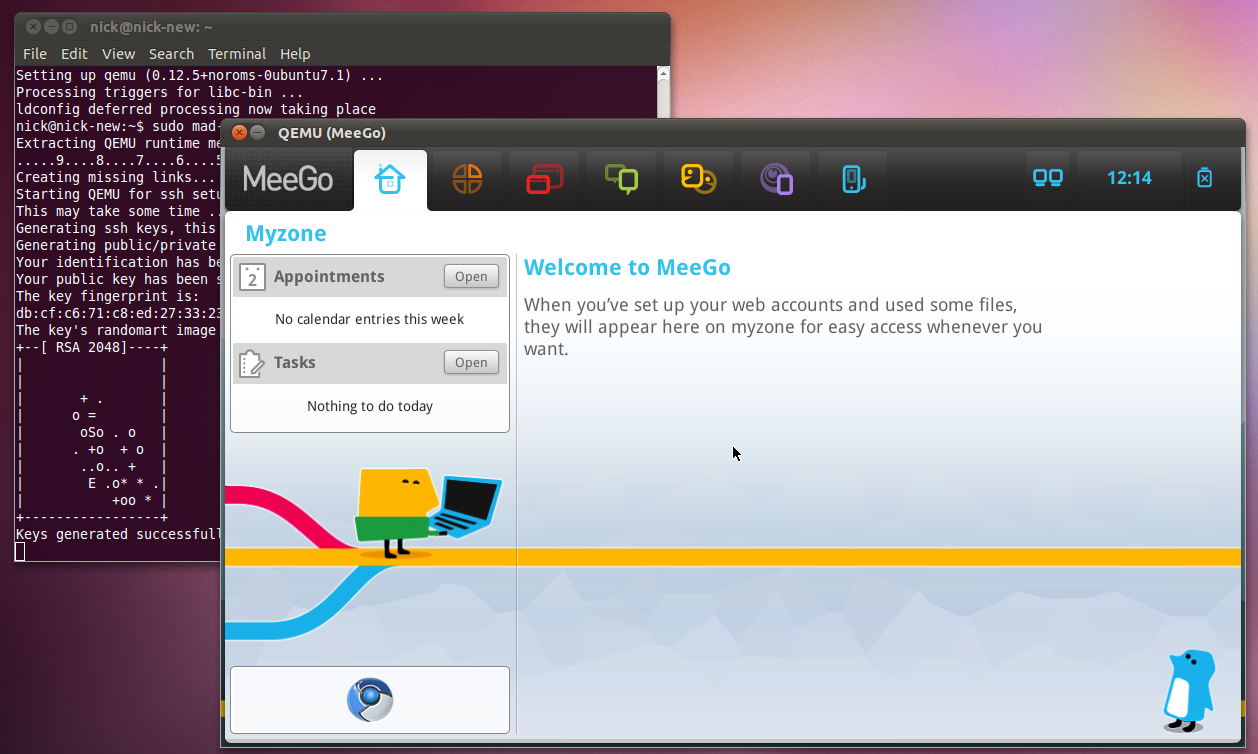This screenshot has width=1258, height=754.
Task: Launch the Chromium browser from Myzone
Action: 370,700
